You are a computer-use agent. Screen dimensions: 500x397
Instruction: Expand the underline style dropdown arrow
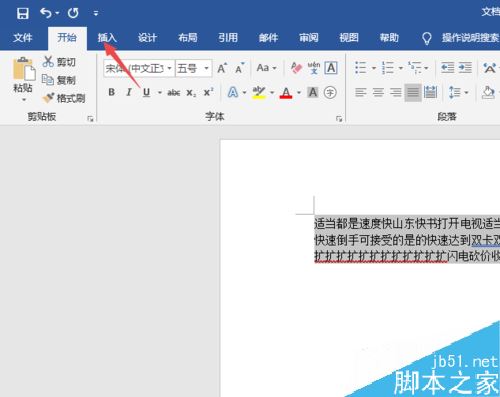coord(160,93)
